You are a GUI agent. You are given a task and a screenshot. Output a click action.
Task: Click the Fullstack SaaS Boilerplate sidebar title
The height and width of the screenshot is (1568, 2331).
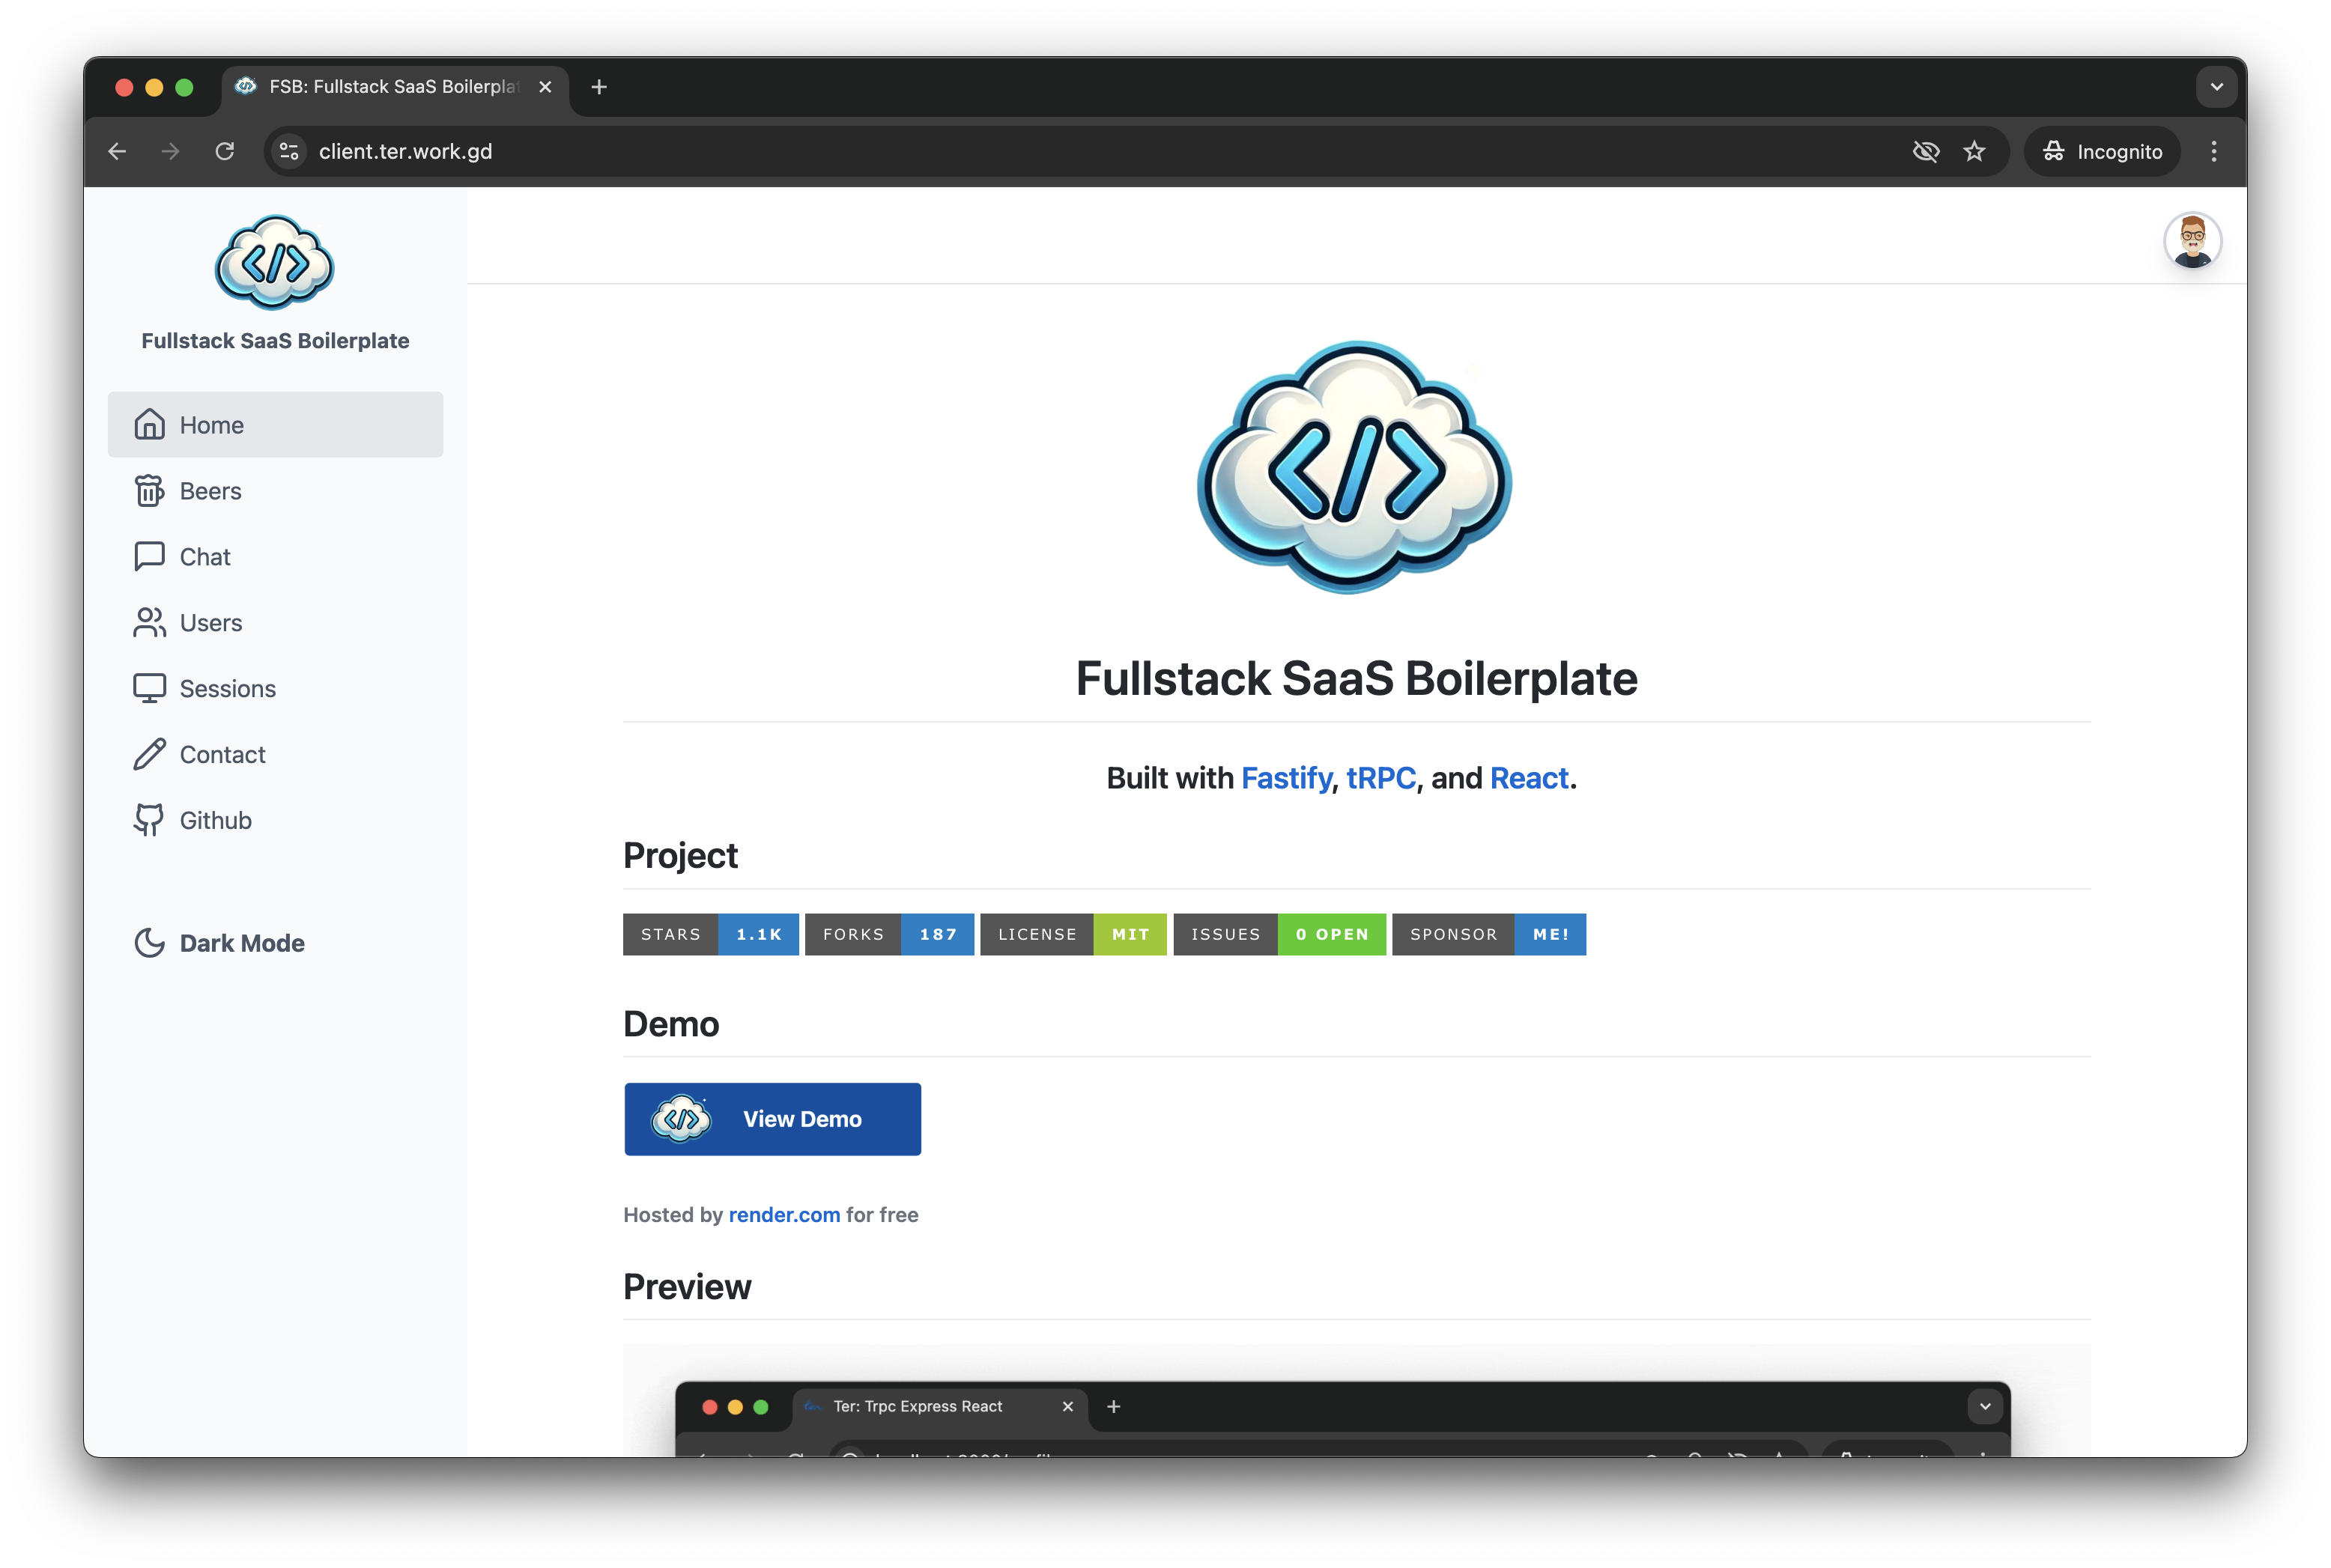(x=275, y=341)
